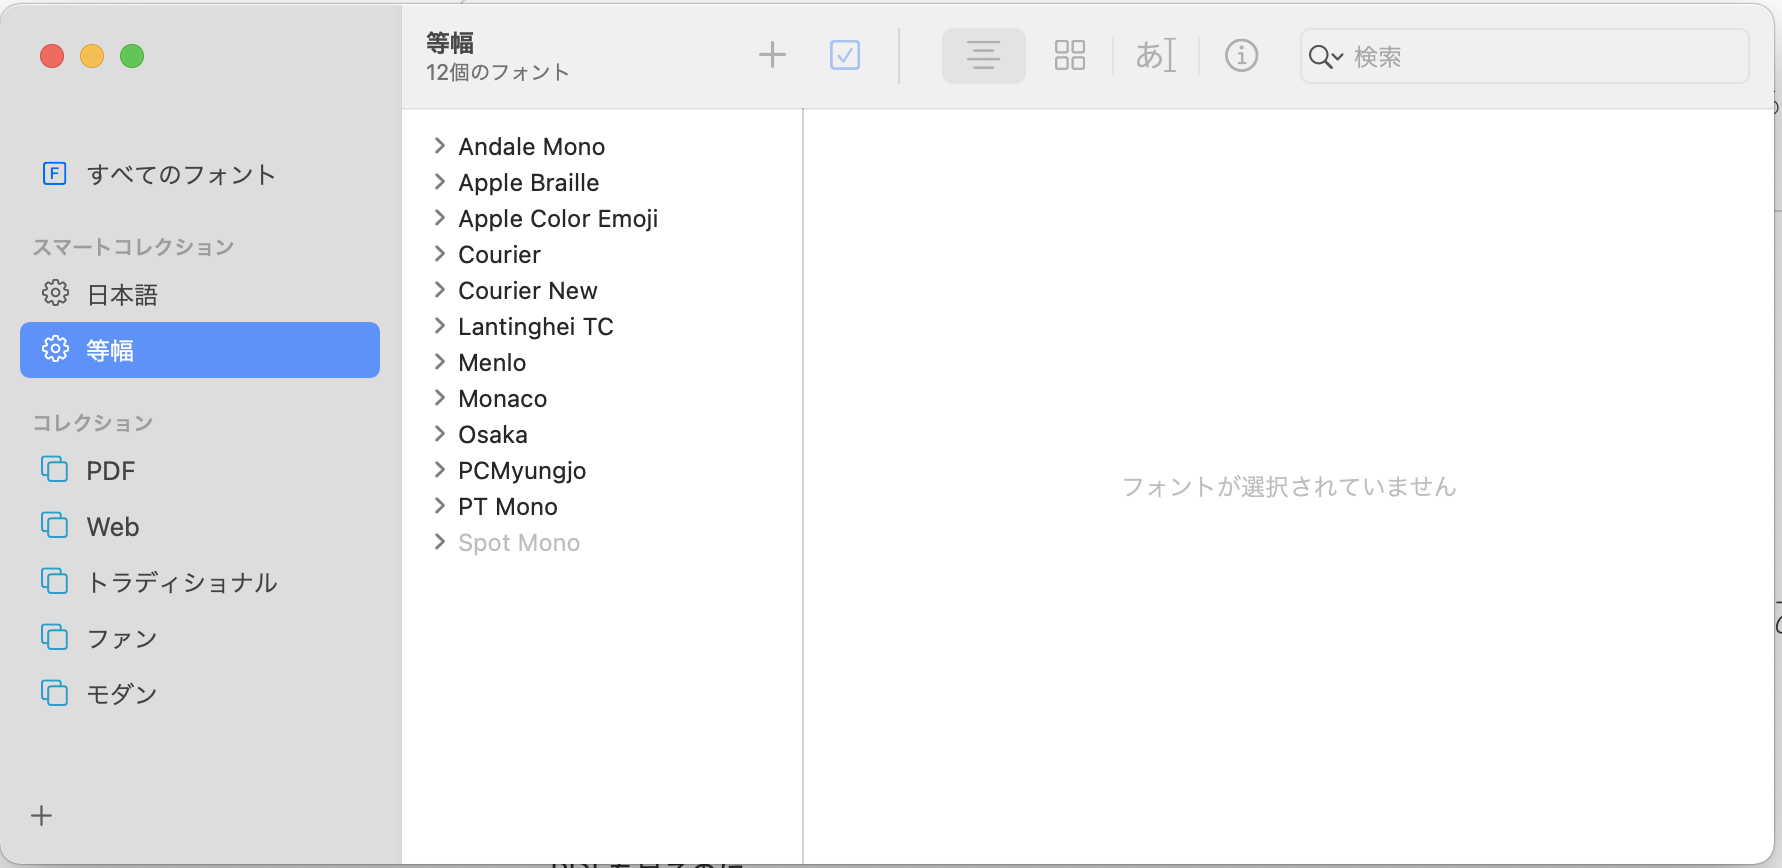1782x868 pixels.
Task: Select the Courier New font
Action: point(527,291)
